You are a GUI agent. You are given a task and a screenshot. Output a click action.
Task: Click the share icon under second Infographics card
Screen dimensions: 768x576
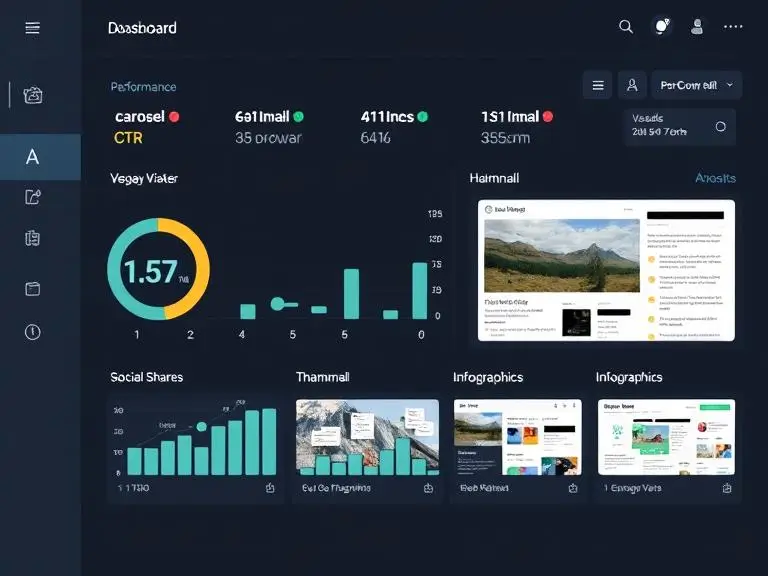click(x=727, y=488)
